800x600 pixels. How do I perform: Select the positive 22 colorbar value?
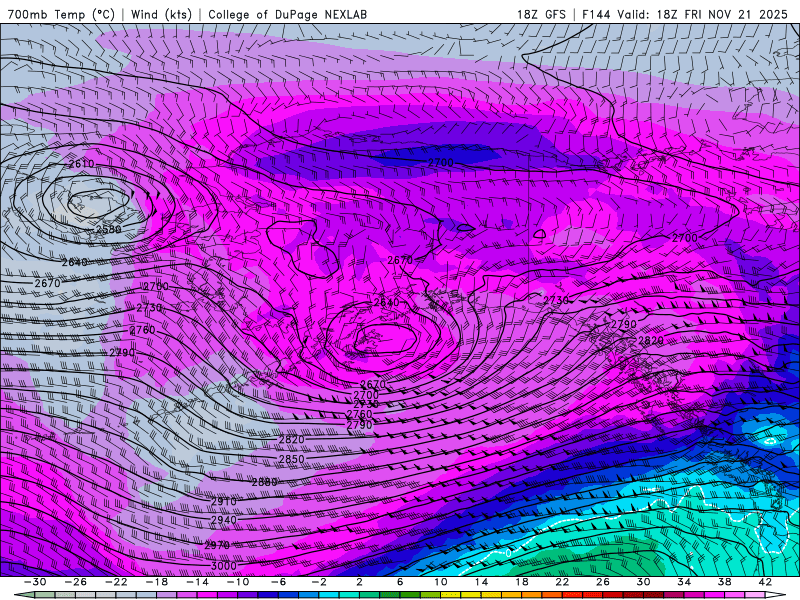coord(562,582)
